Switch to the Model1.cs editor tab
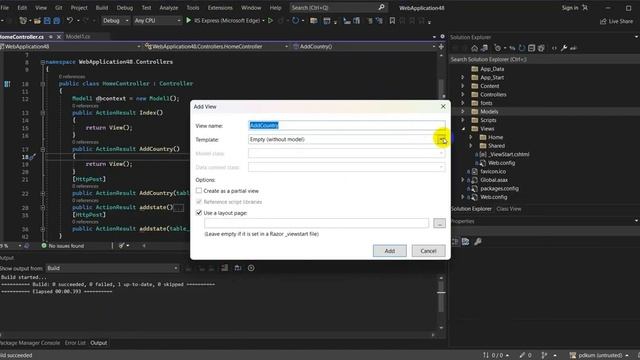The image size is (640, 360). tap(78, 37)
